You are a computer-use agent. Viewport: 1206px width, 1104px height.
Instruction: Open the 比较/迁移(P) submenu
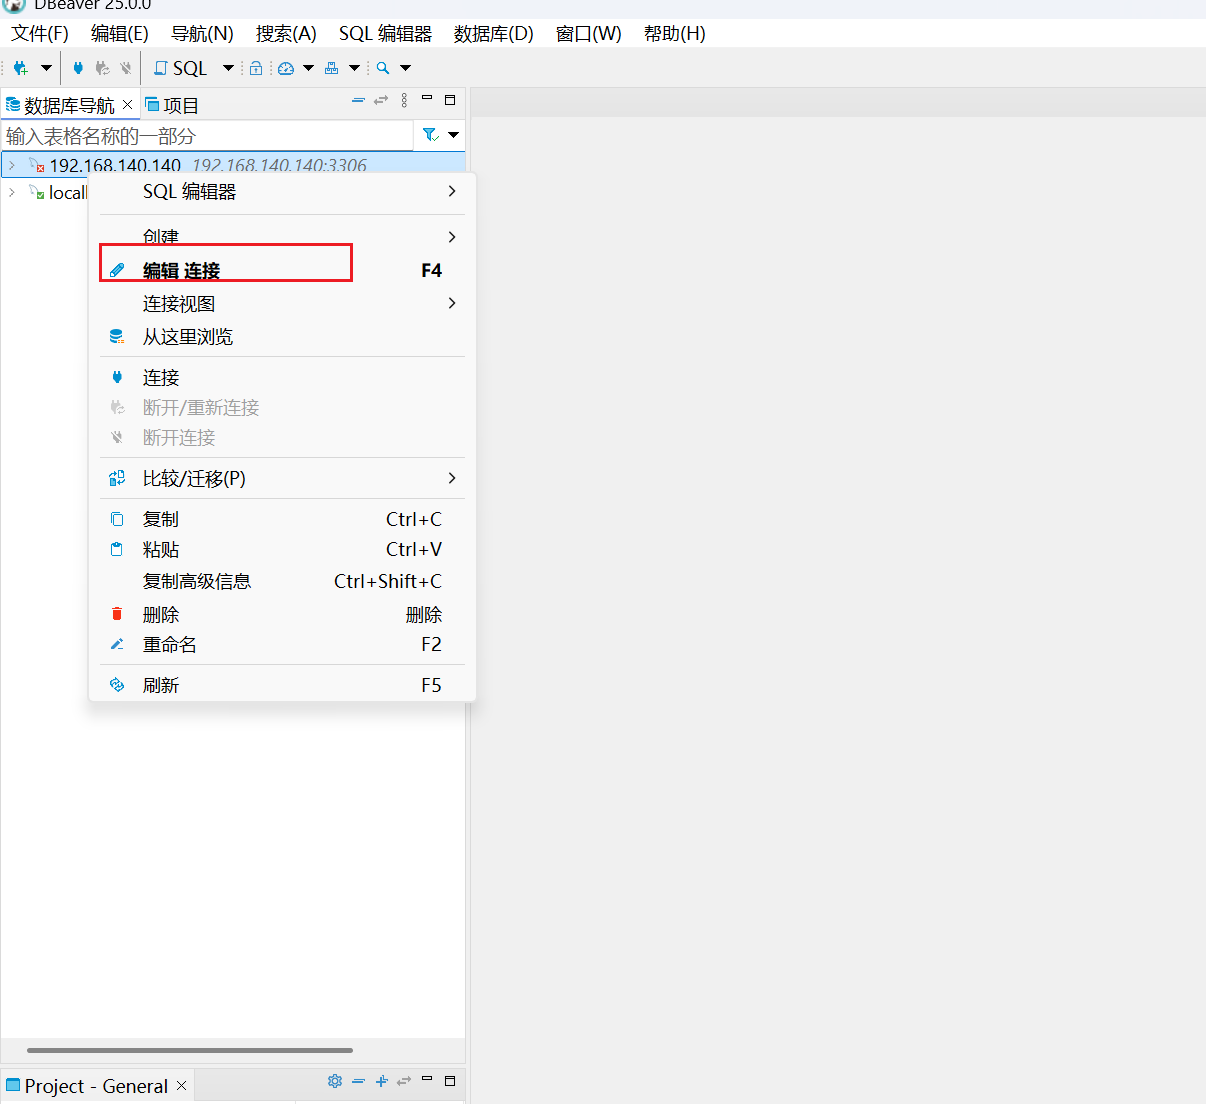point(282,478)
